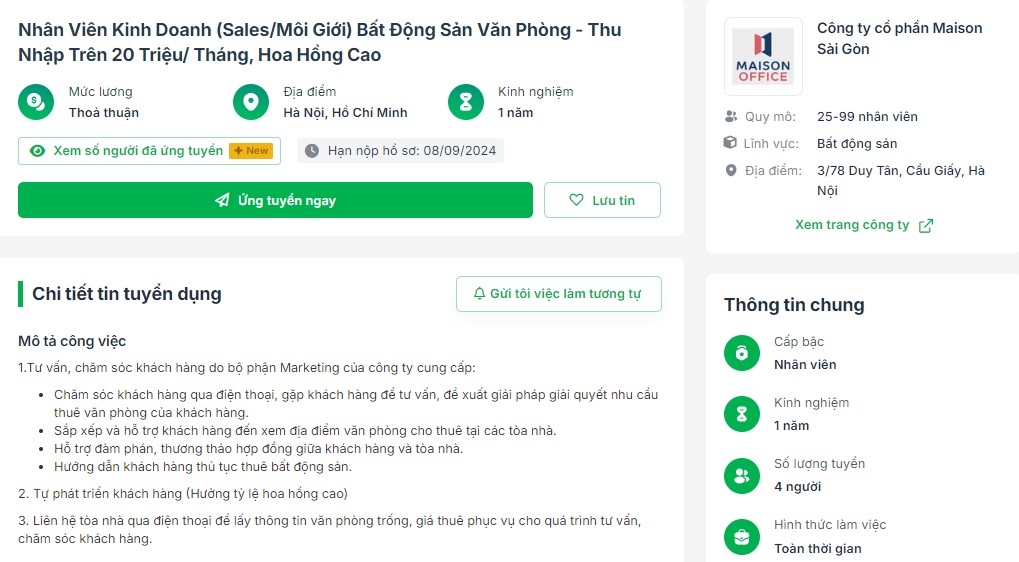This screenshot has width=1019, height=562.
Task: Click the salary coin icon next to Mức lương
Action: (36, 102)
